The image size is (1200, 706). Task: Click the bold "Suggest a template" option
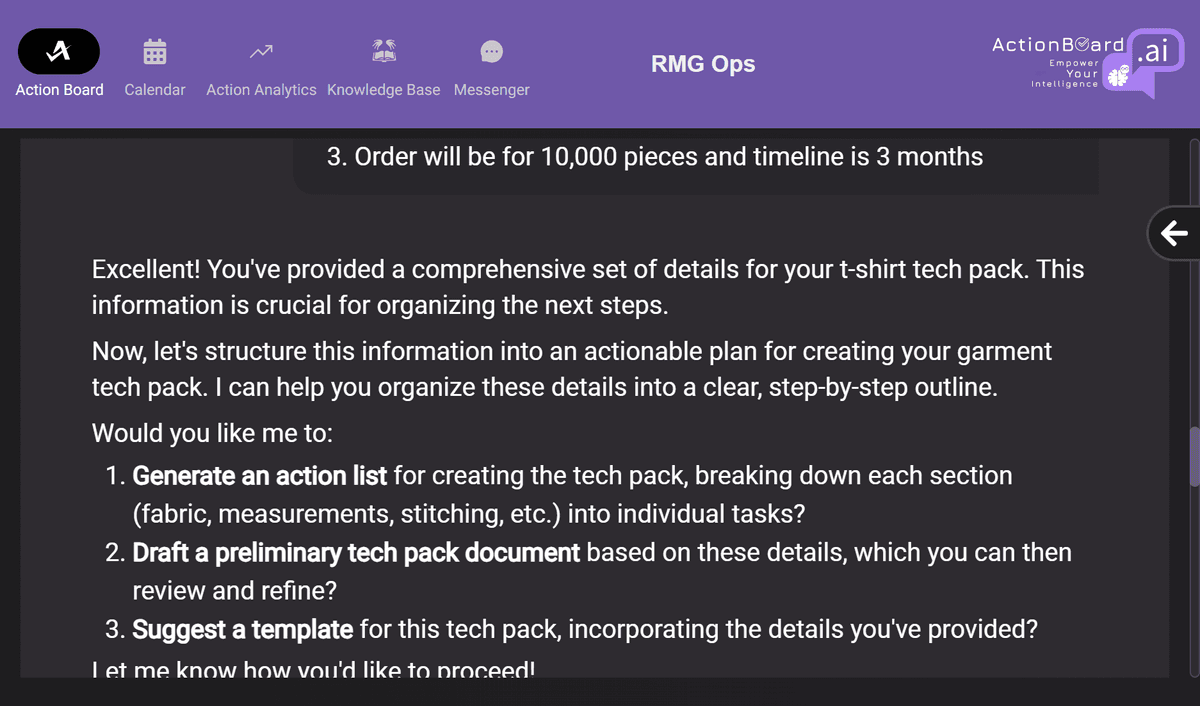(243, 630)
